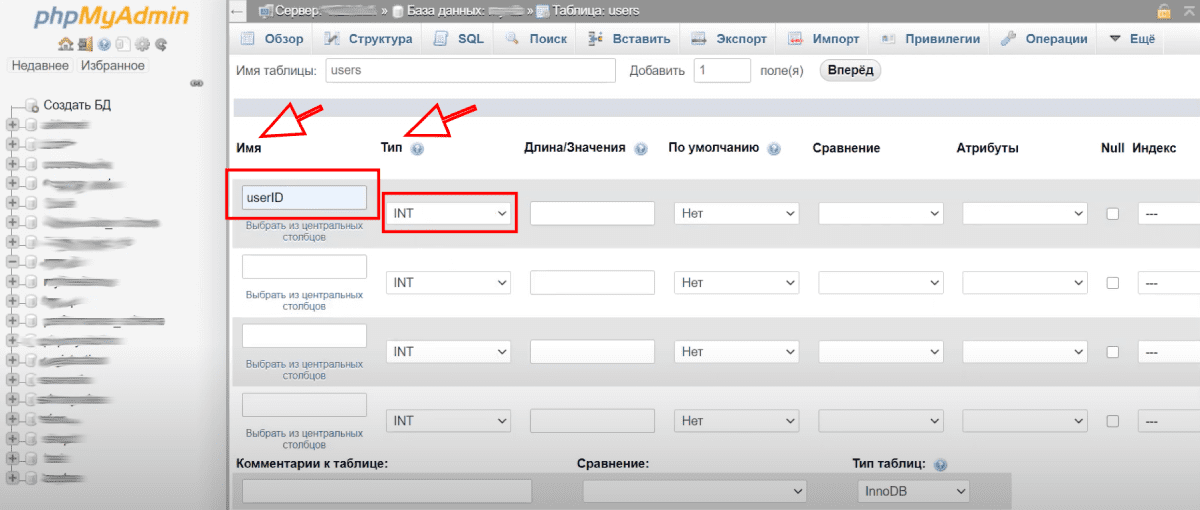Click name field in second column row
1200x510 pixels.
click(304, 266)
